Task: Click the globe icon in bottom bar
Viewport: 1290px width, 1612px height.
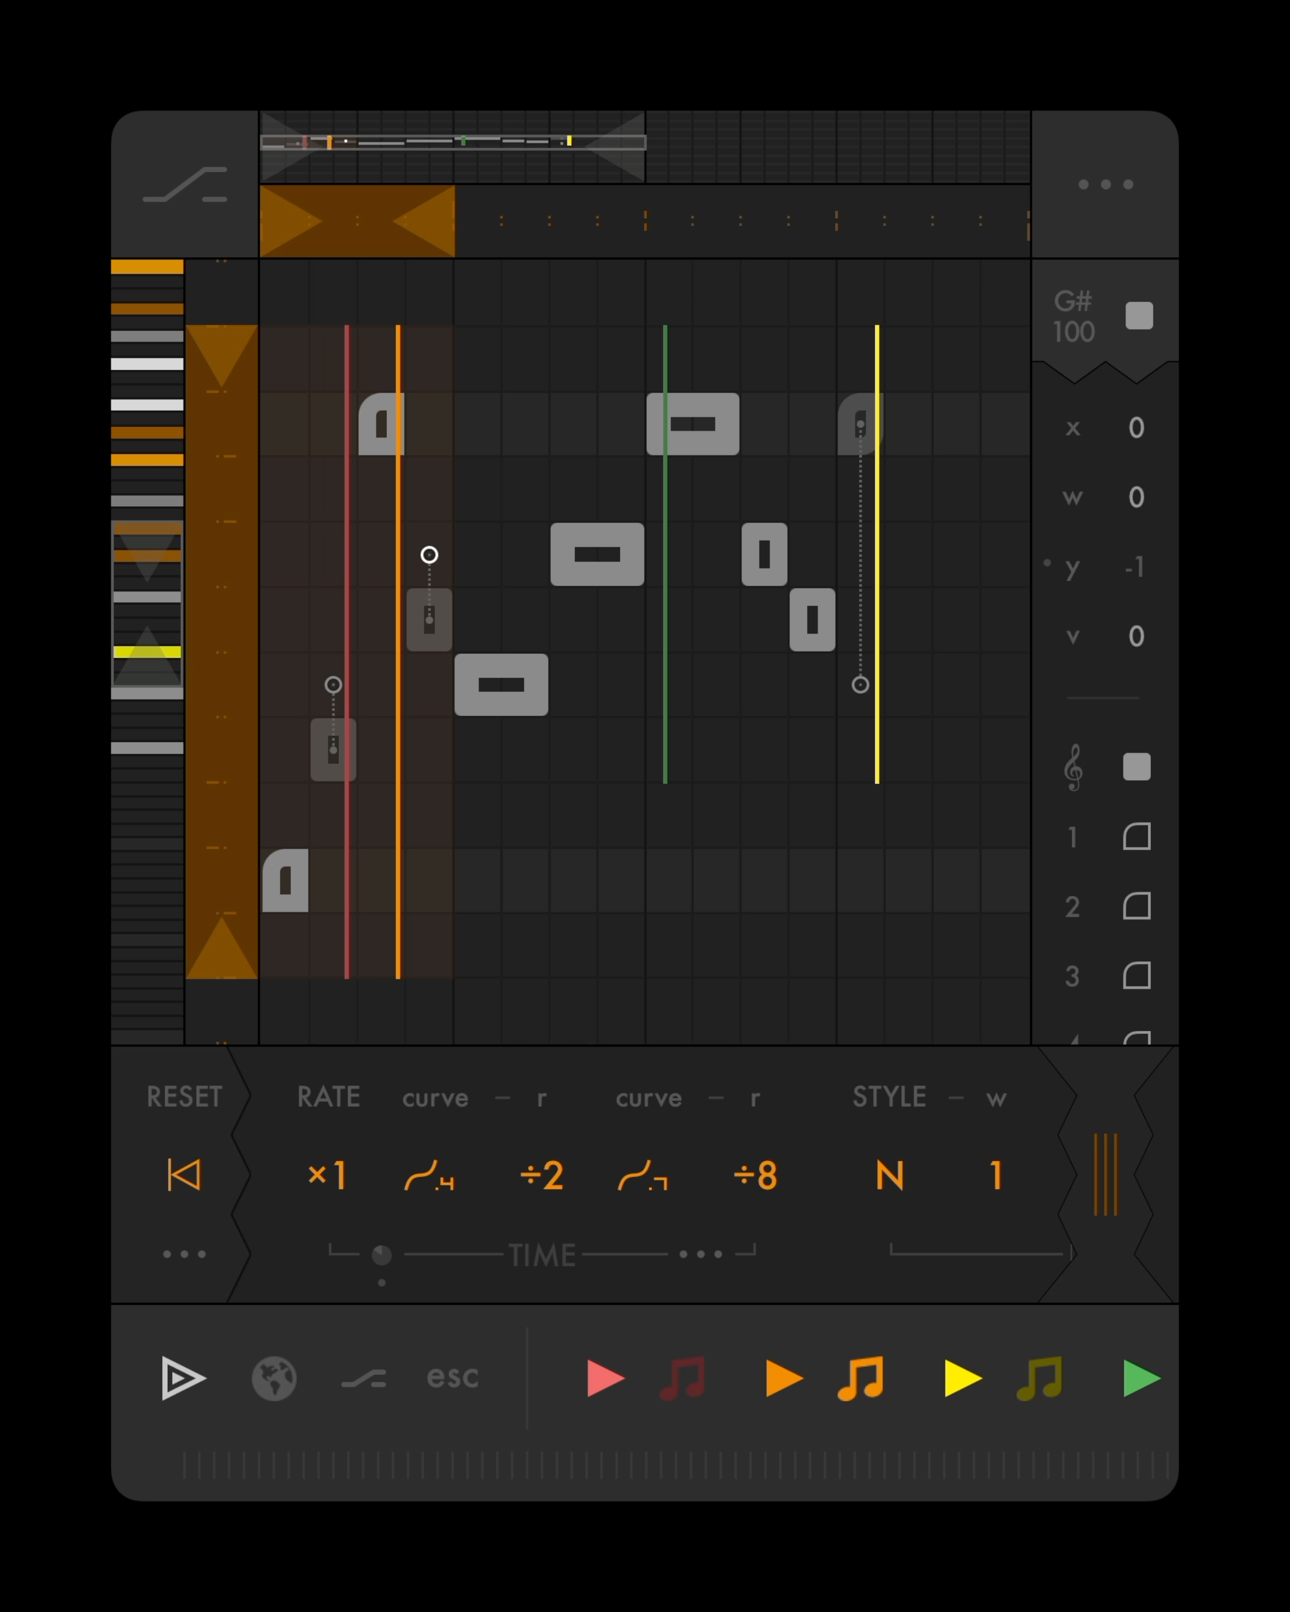Action: click(x=274, y=1378)
